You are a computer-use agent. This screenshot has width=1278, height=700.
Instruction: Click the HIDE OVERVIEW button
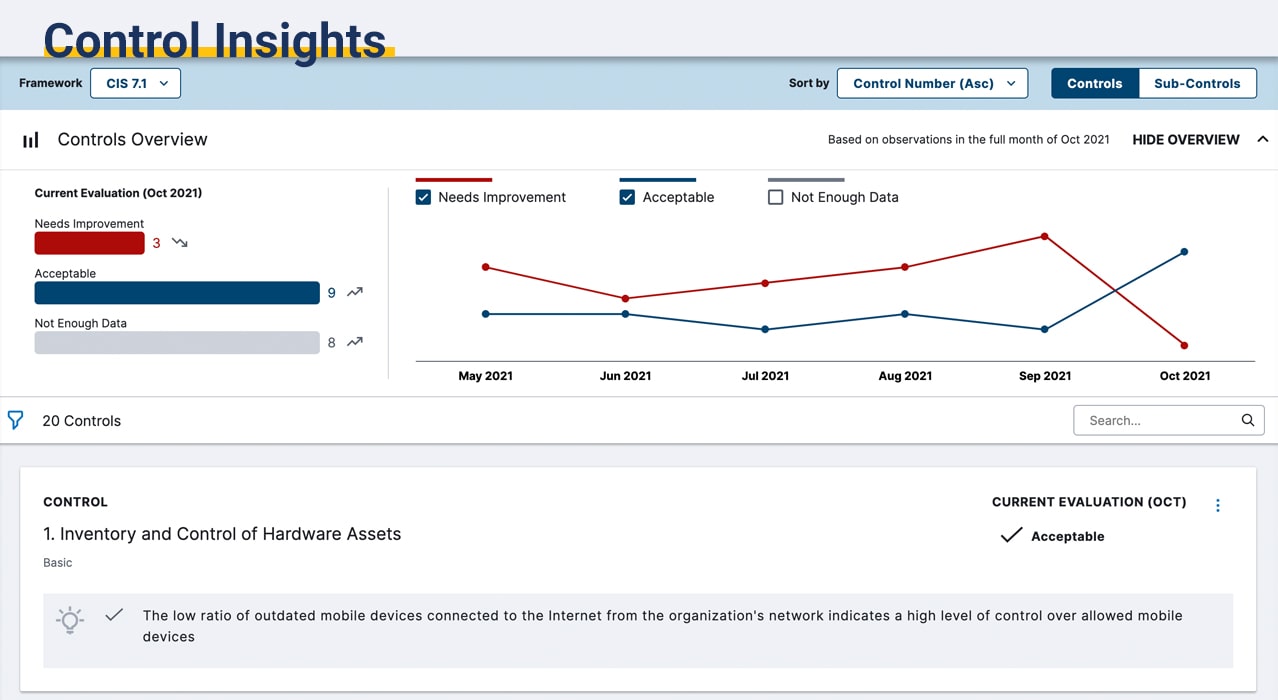1185,139
